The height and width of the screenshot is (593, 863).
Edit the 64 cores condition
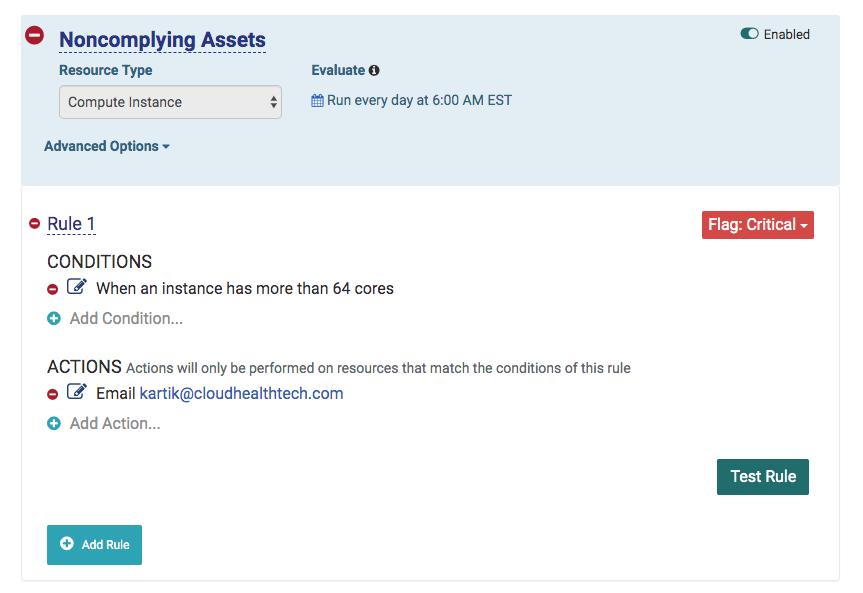77,288
